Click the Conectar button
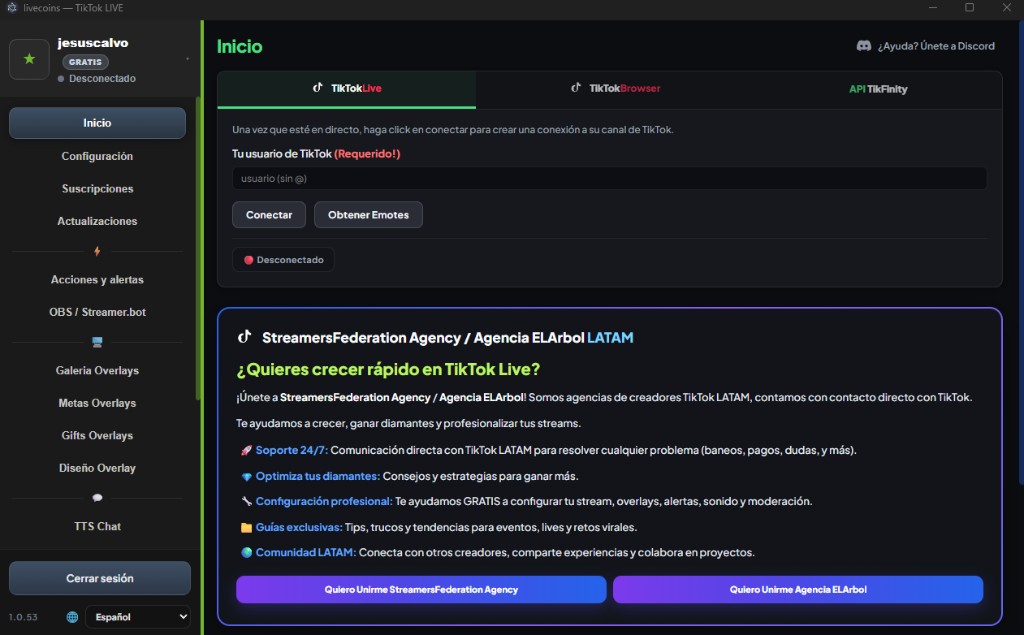The height and width of the screenshot is (635, 1024). [x=269, y=215]
